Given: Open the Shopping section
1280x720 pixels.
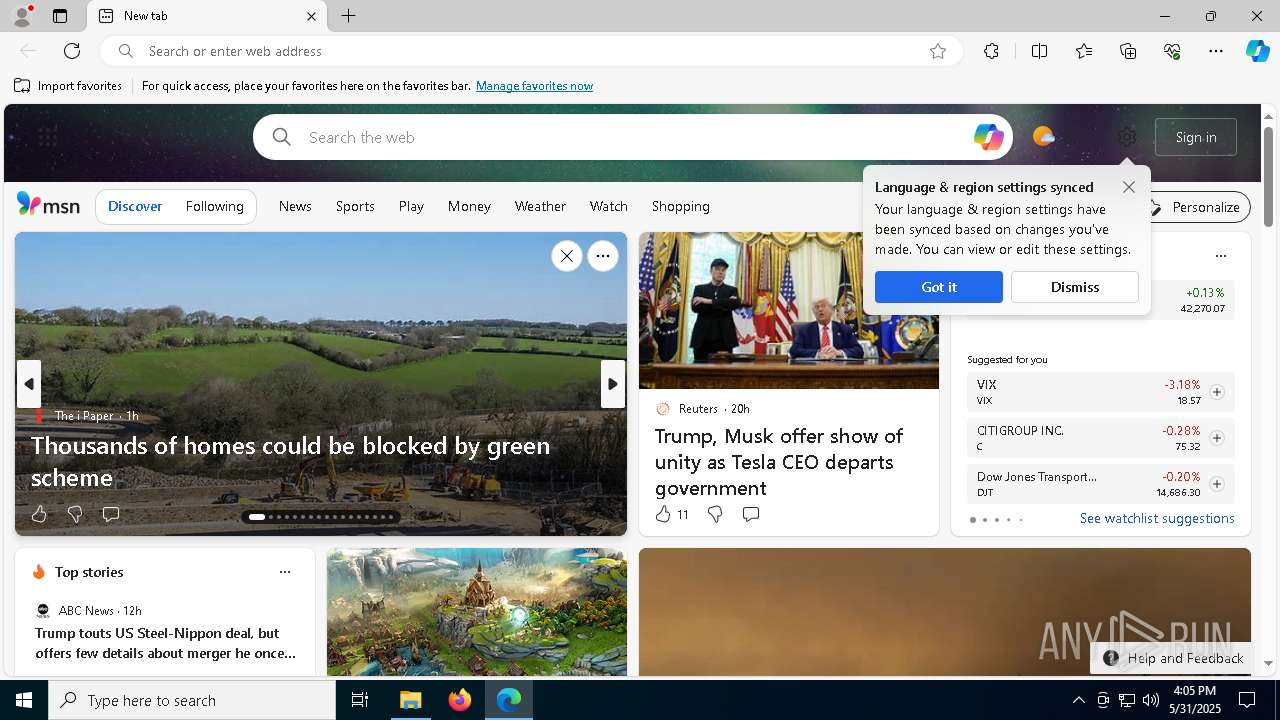Looking at the screenshot, I should point(680,206).
